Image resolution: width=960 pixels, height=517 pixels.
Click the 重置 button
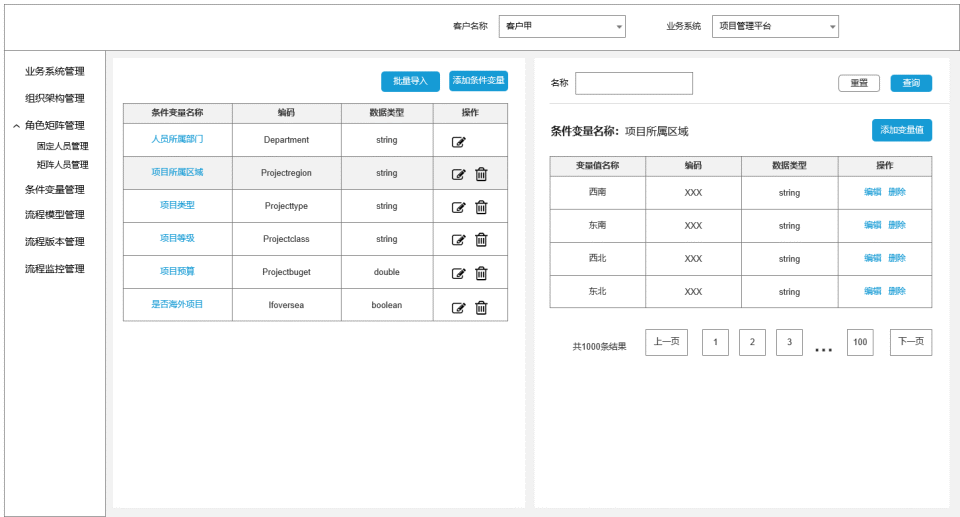pos(859,83)
